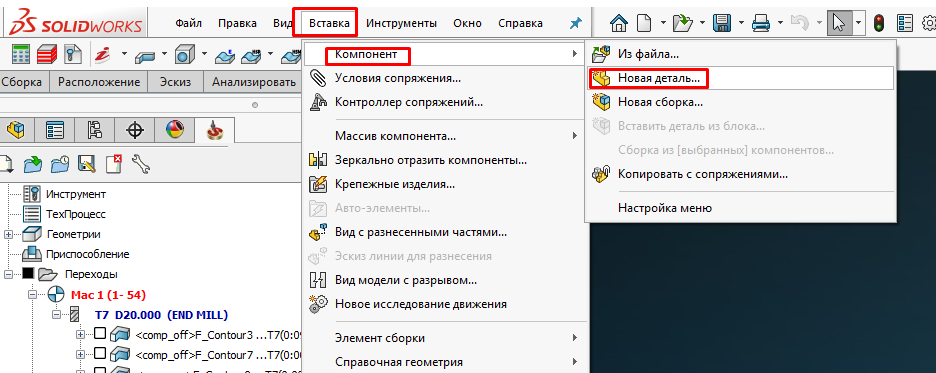Choose Из файла... from submenu
936x373 pixels.
point(740,54)
